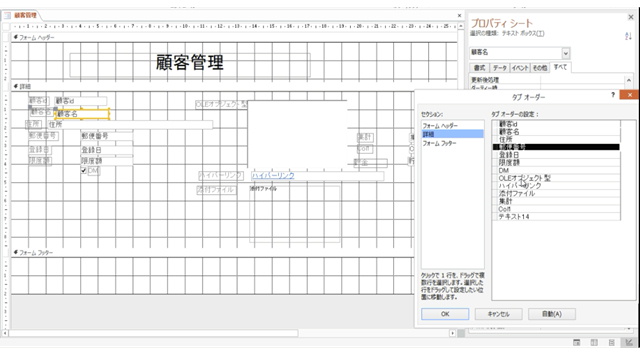Open the イベント tab in Property Sheet
Screen dimensions: 640x360
click(520, 68)
